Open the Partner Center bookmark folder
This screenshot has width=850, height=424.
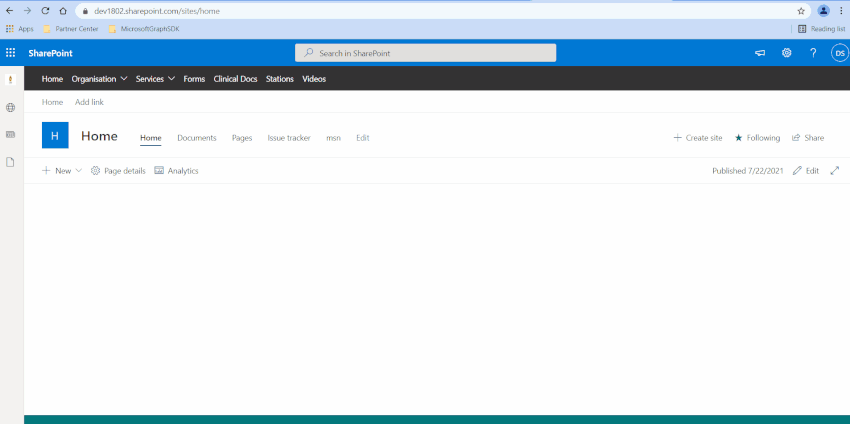coord(70,29)
